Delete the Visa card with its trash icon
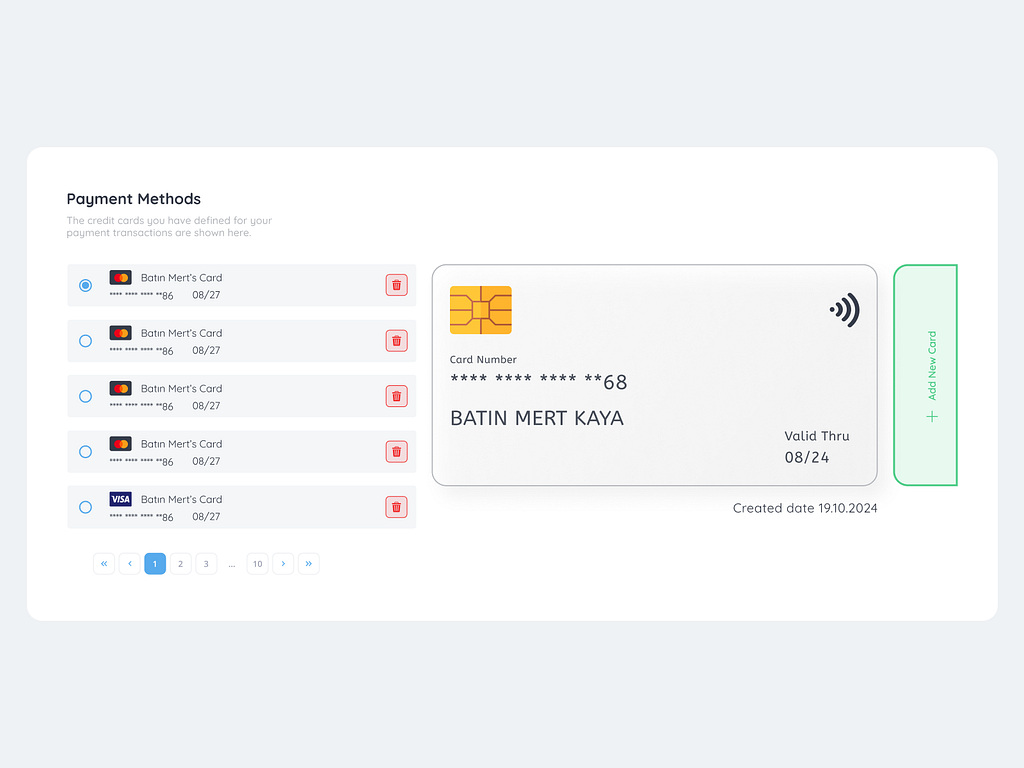The height and width of the screenshot is (768, 1024). pos(396,507)
